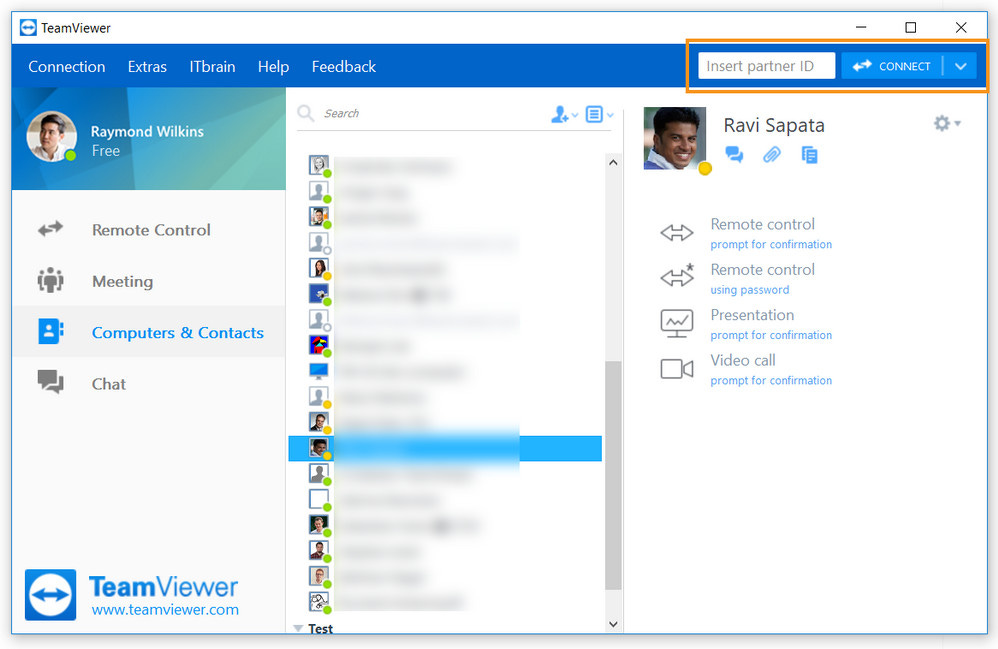The image size is (998, 649).
Task: Open the gear settings dropdown for Ravi Sapata
Action: [946, 123]
